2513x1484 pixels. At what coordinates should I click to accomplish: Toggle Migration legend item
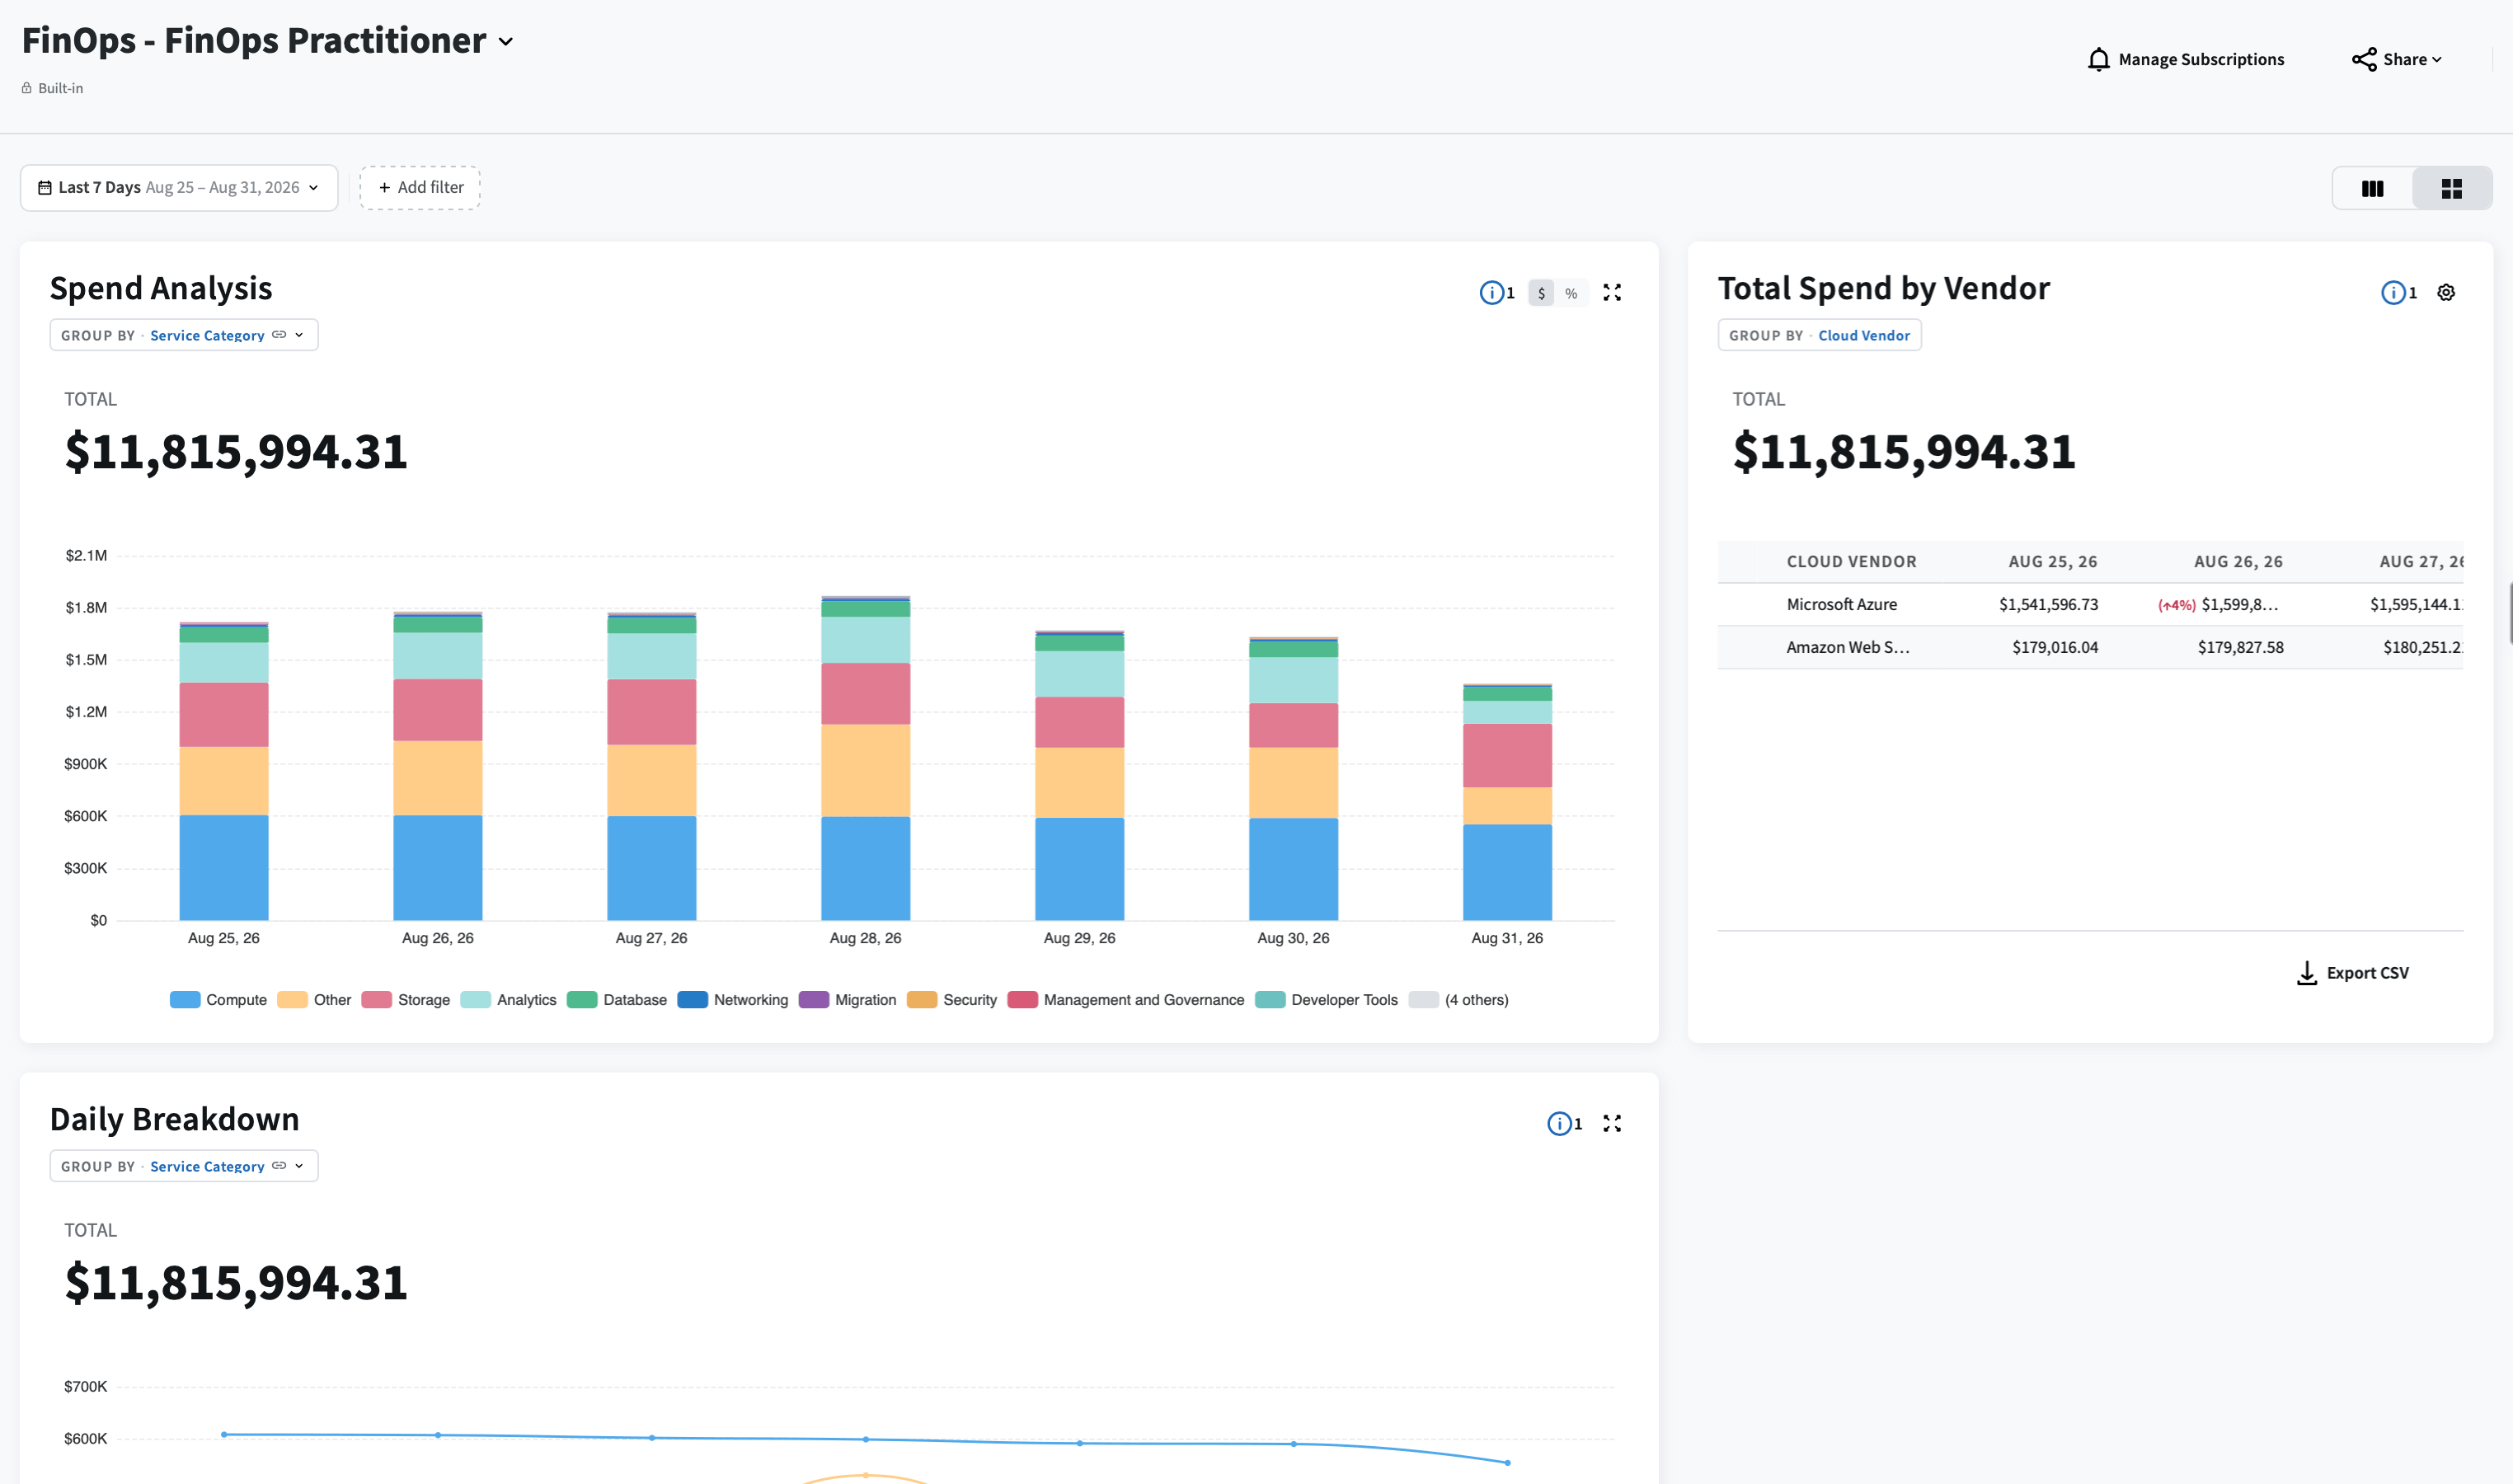click(x=847, y=1000)
